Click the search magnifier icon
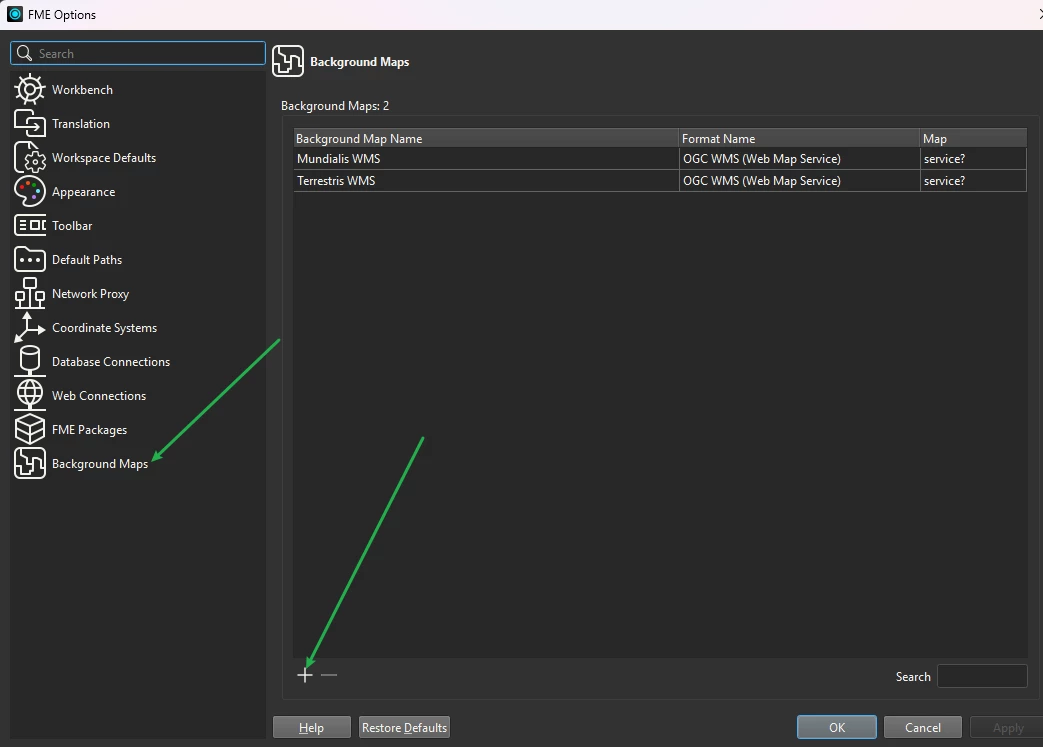The width and height of the screenshot is (1043, 747). [24, 53]
